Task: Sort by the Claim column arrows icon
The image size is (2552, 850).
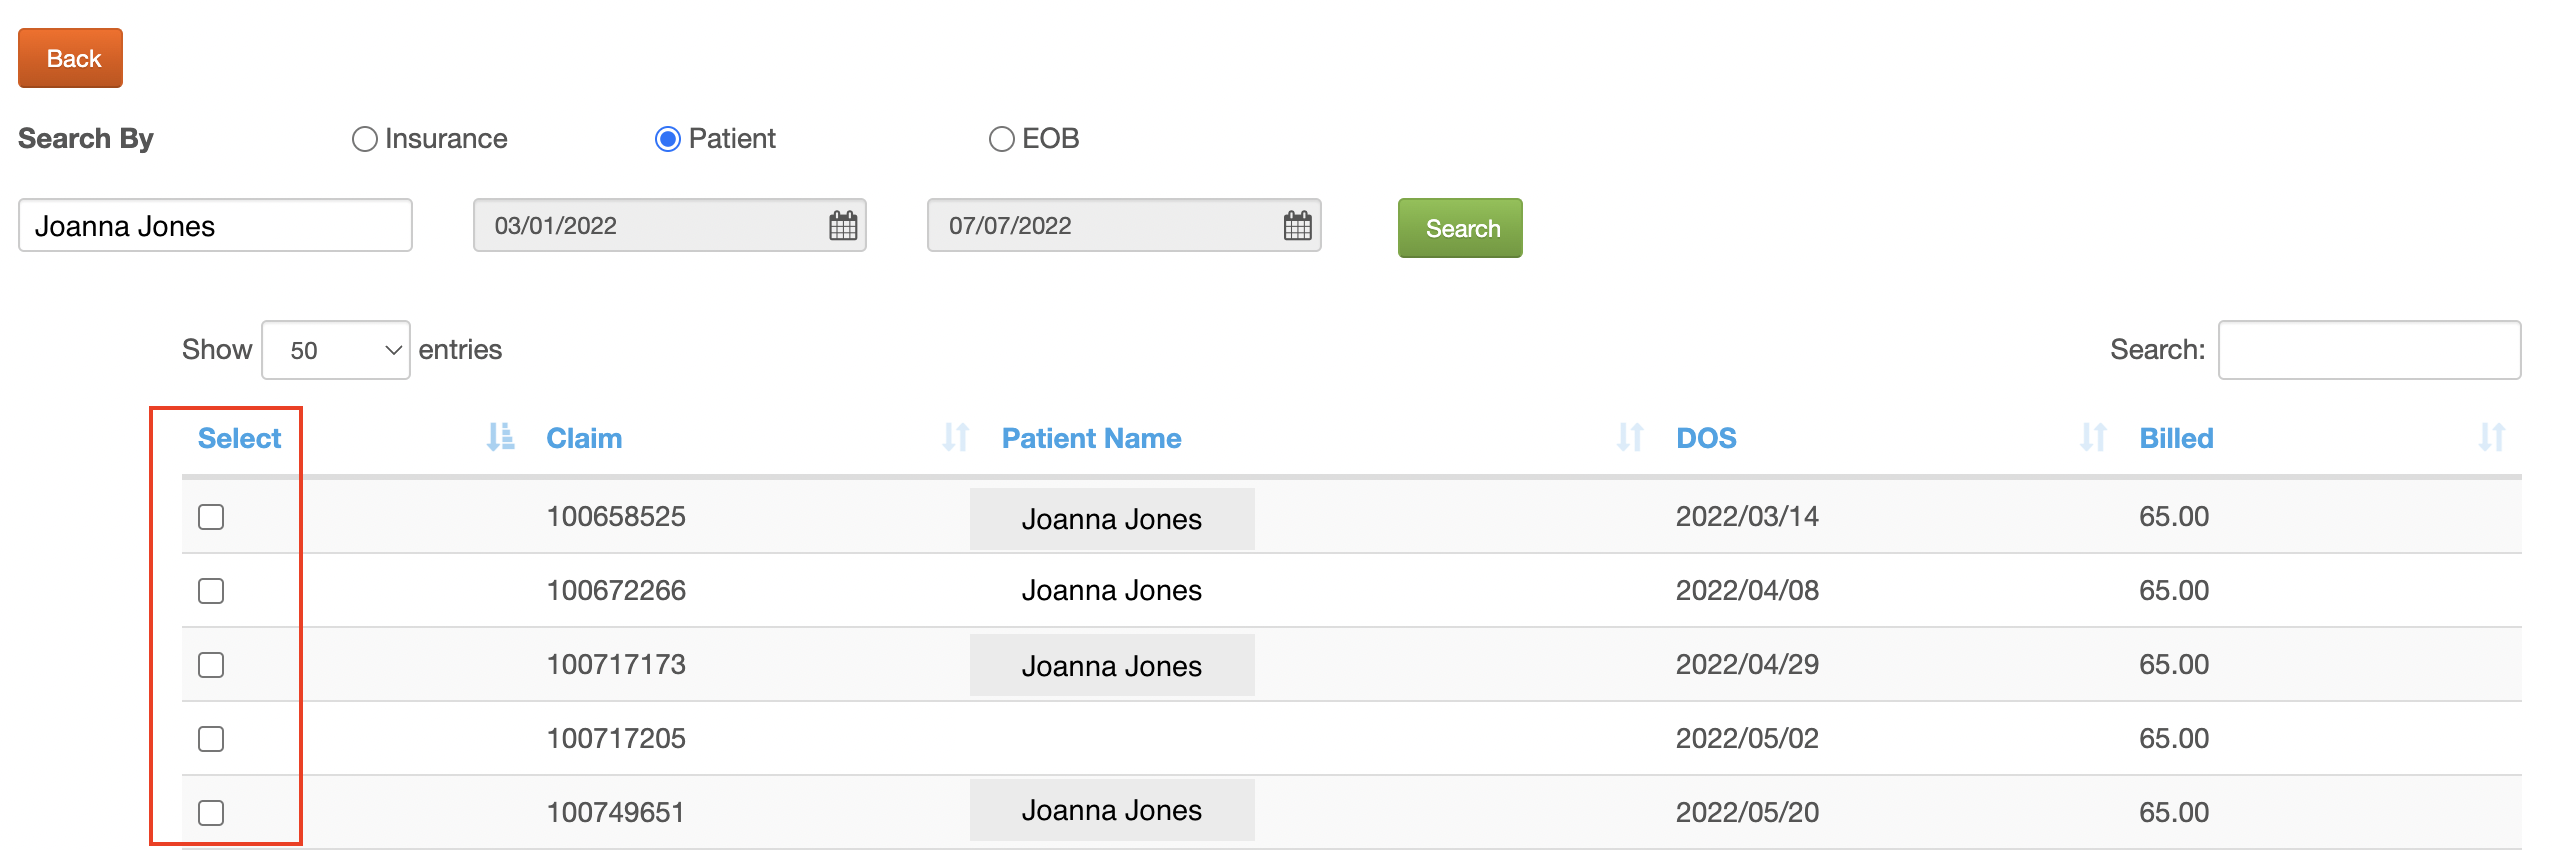Action: coord(955,437)
